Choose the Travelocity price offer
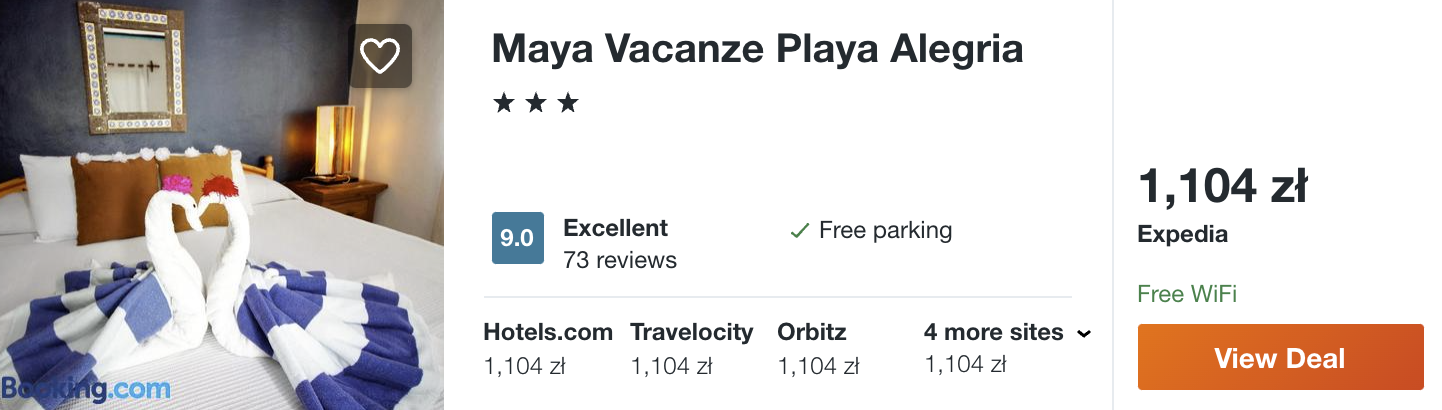 click(691, 348)
